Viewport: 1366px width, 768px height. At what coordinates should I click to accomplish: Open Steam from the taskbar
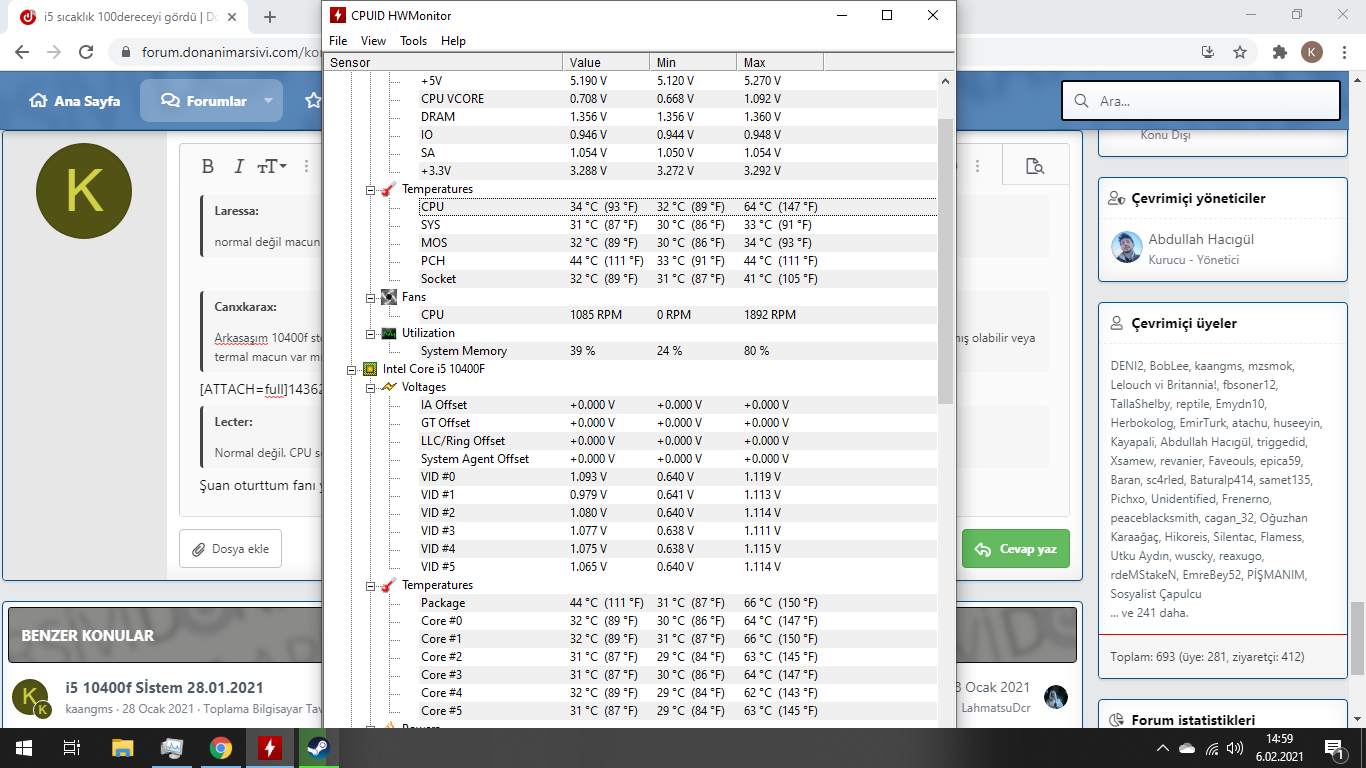[x=318, y=747]
